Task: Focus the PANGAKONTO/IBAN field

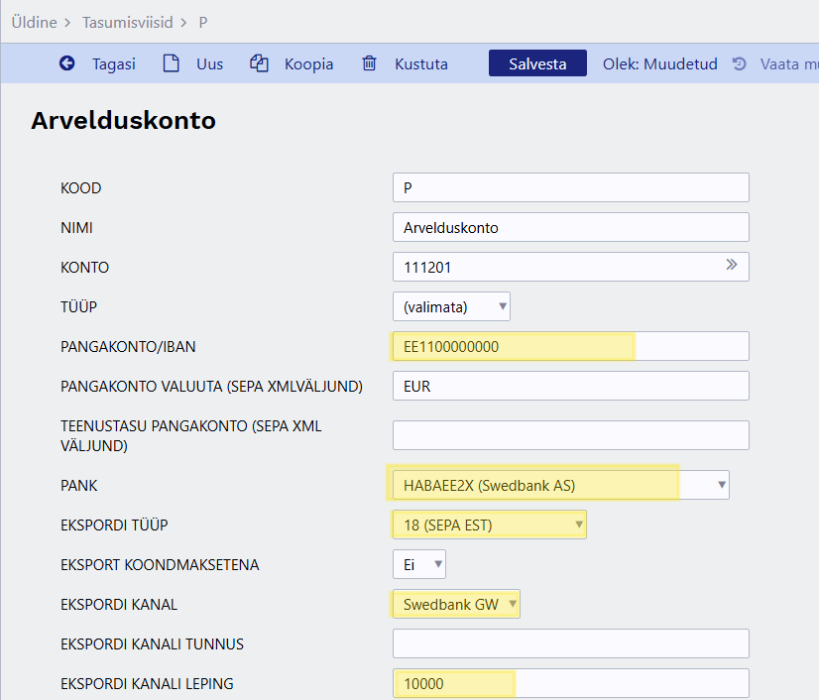Action: click(x=570, y=346)
